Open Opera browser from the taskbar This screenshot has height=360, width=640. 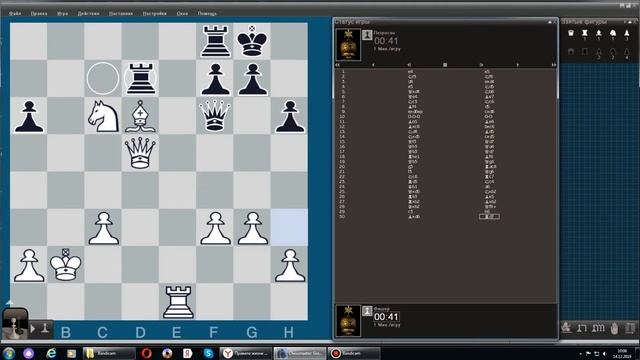(x=147, y=353)
